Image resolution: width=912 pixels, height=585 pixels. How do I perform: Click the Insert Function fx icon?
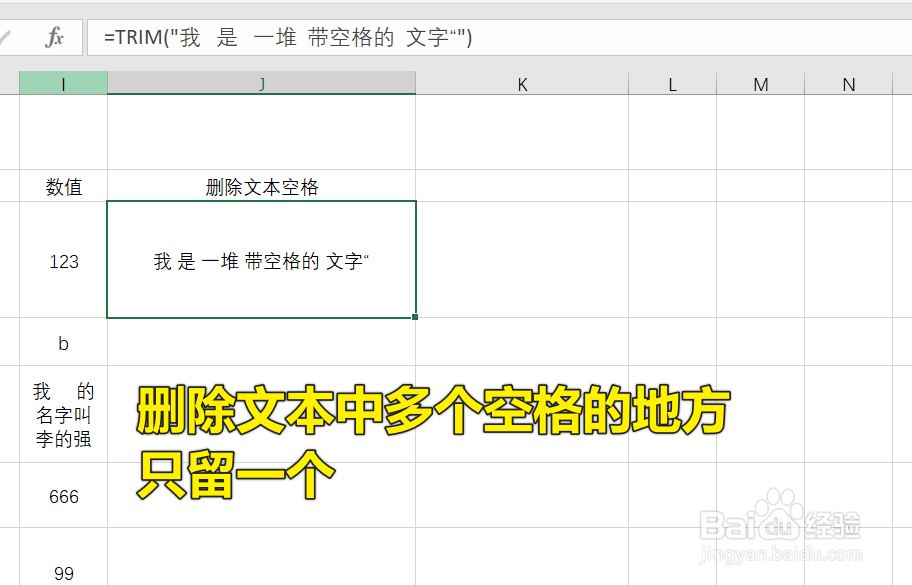54,37
